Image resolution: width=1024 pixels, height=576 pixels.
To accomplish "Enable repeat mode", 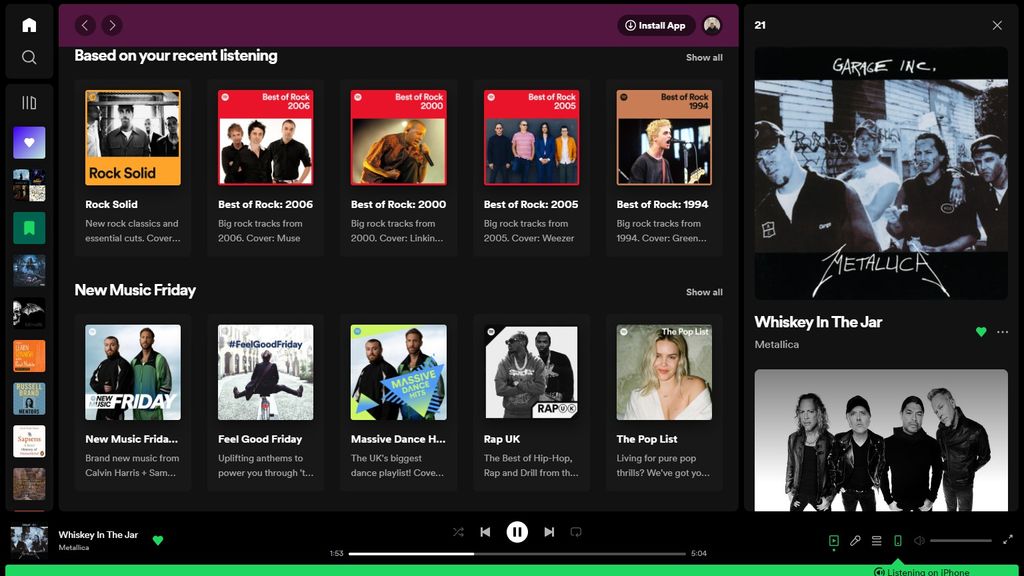I will (576, 532).
